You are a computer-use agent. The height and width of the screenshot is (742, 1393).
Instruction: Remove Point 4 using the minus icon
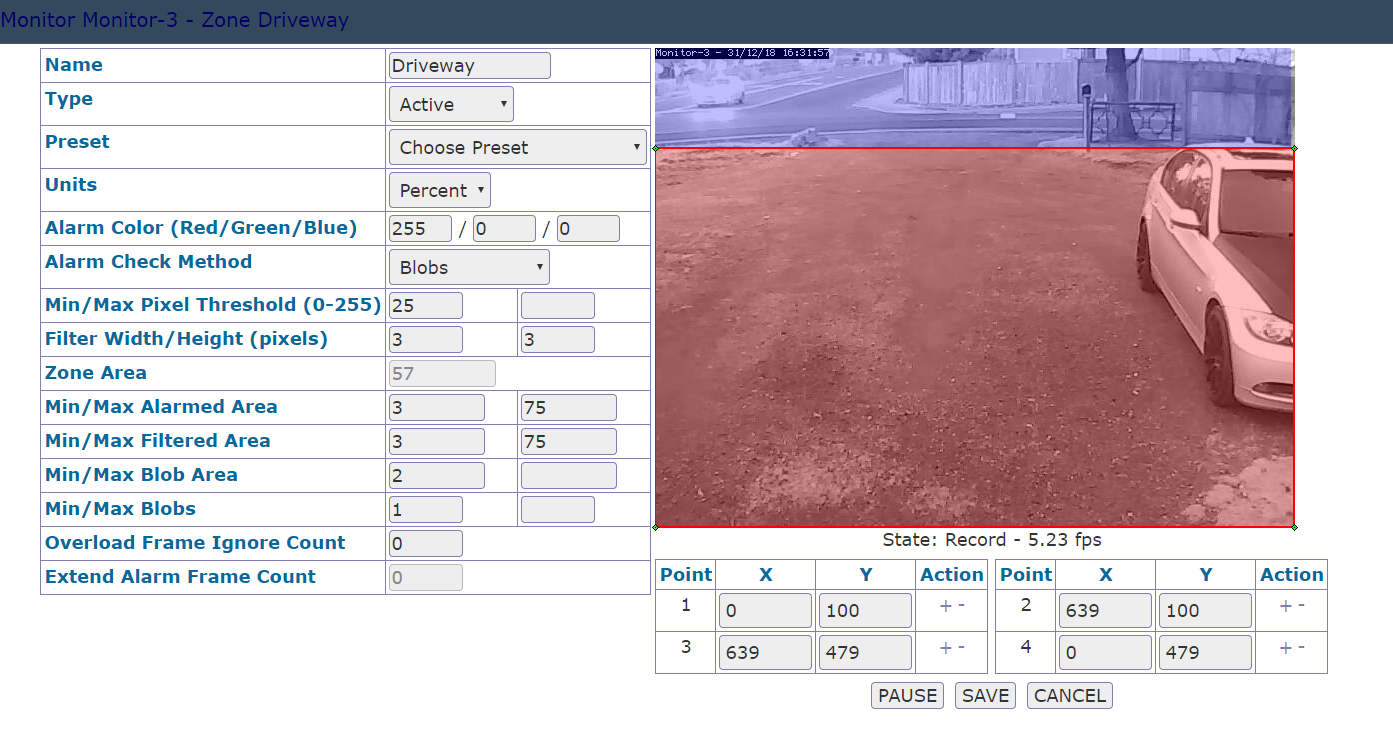coord(1299,648)
